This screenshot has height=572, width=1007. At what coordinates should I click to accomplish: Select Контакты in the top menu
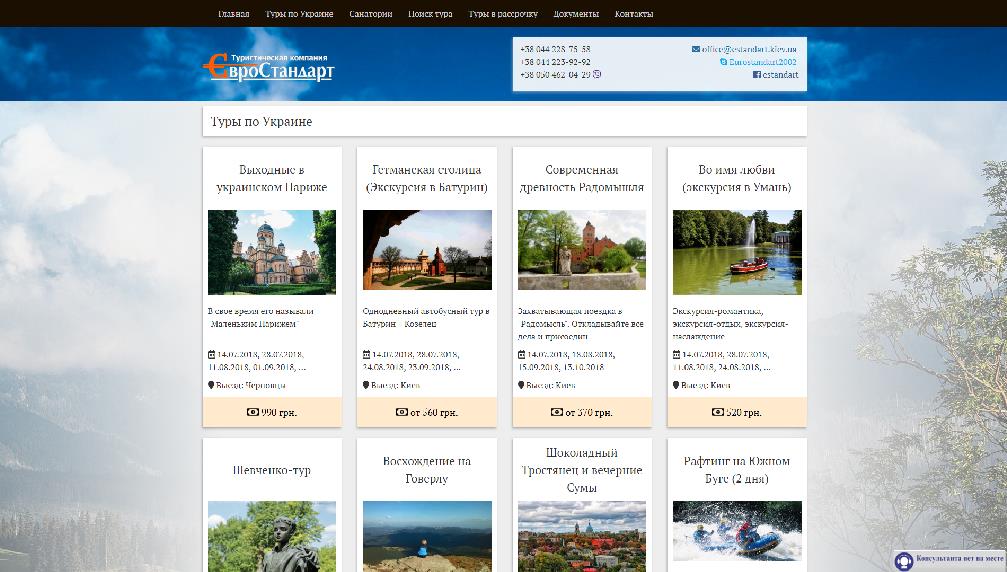(634, 14)
